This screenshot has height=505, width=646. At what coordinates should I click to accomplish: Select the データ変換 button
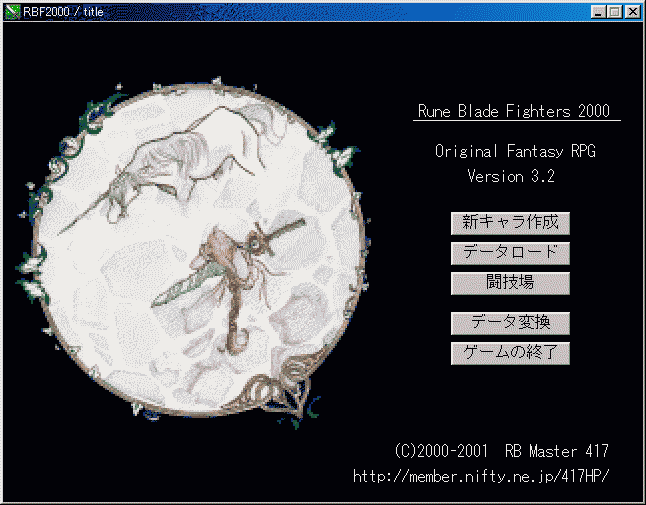(x=510, y=323)
